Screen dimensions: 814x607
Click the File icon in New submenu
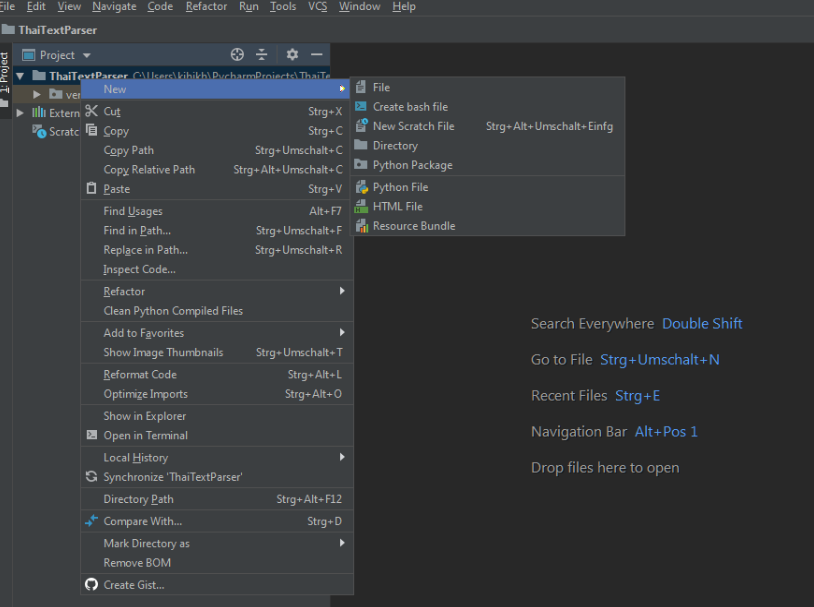[x=361, y=87]
